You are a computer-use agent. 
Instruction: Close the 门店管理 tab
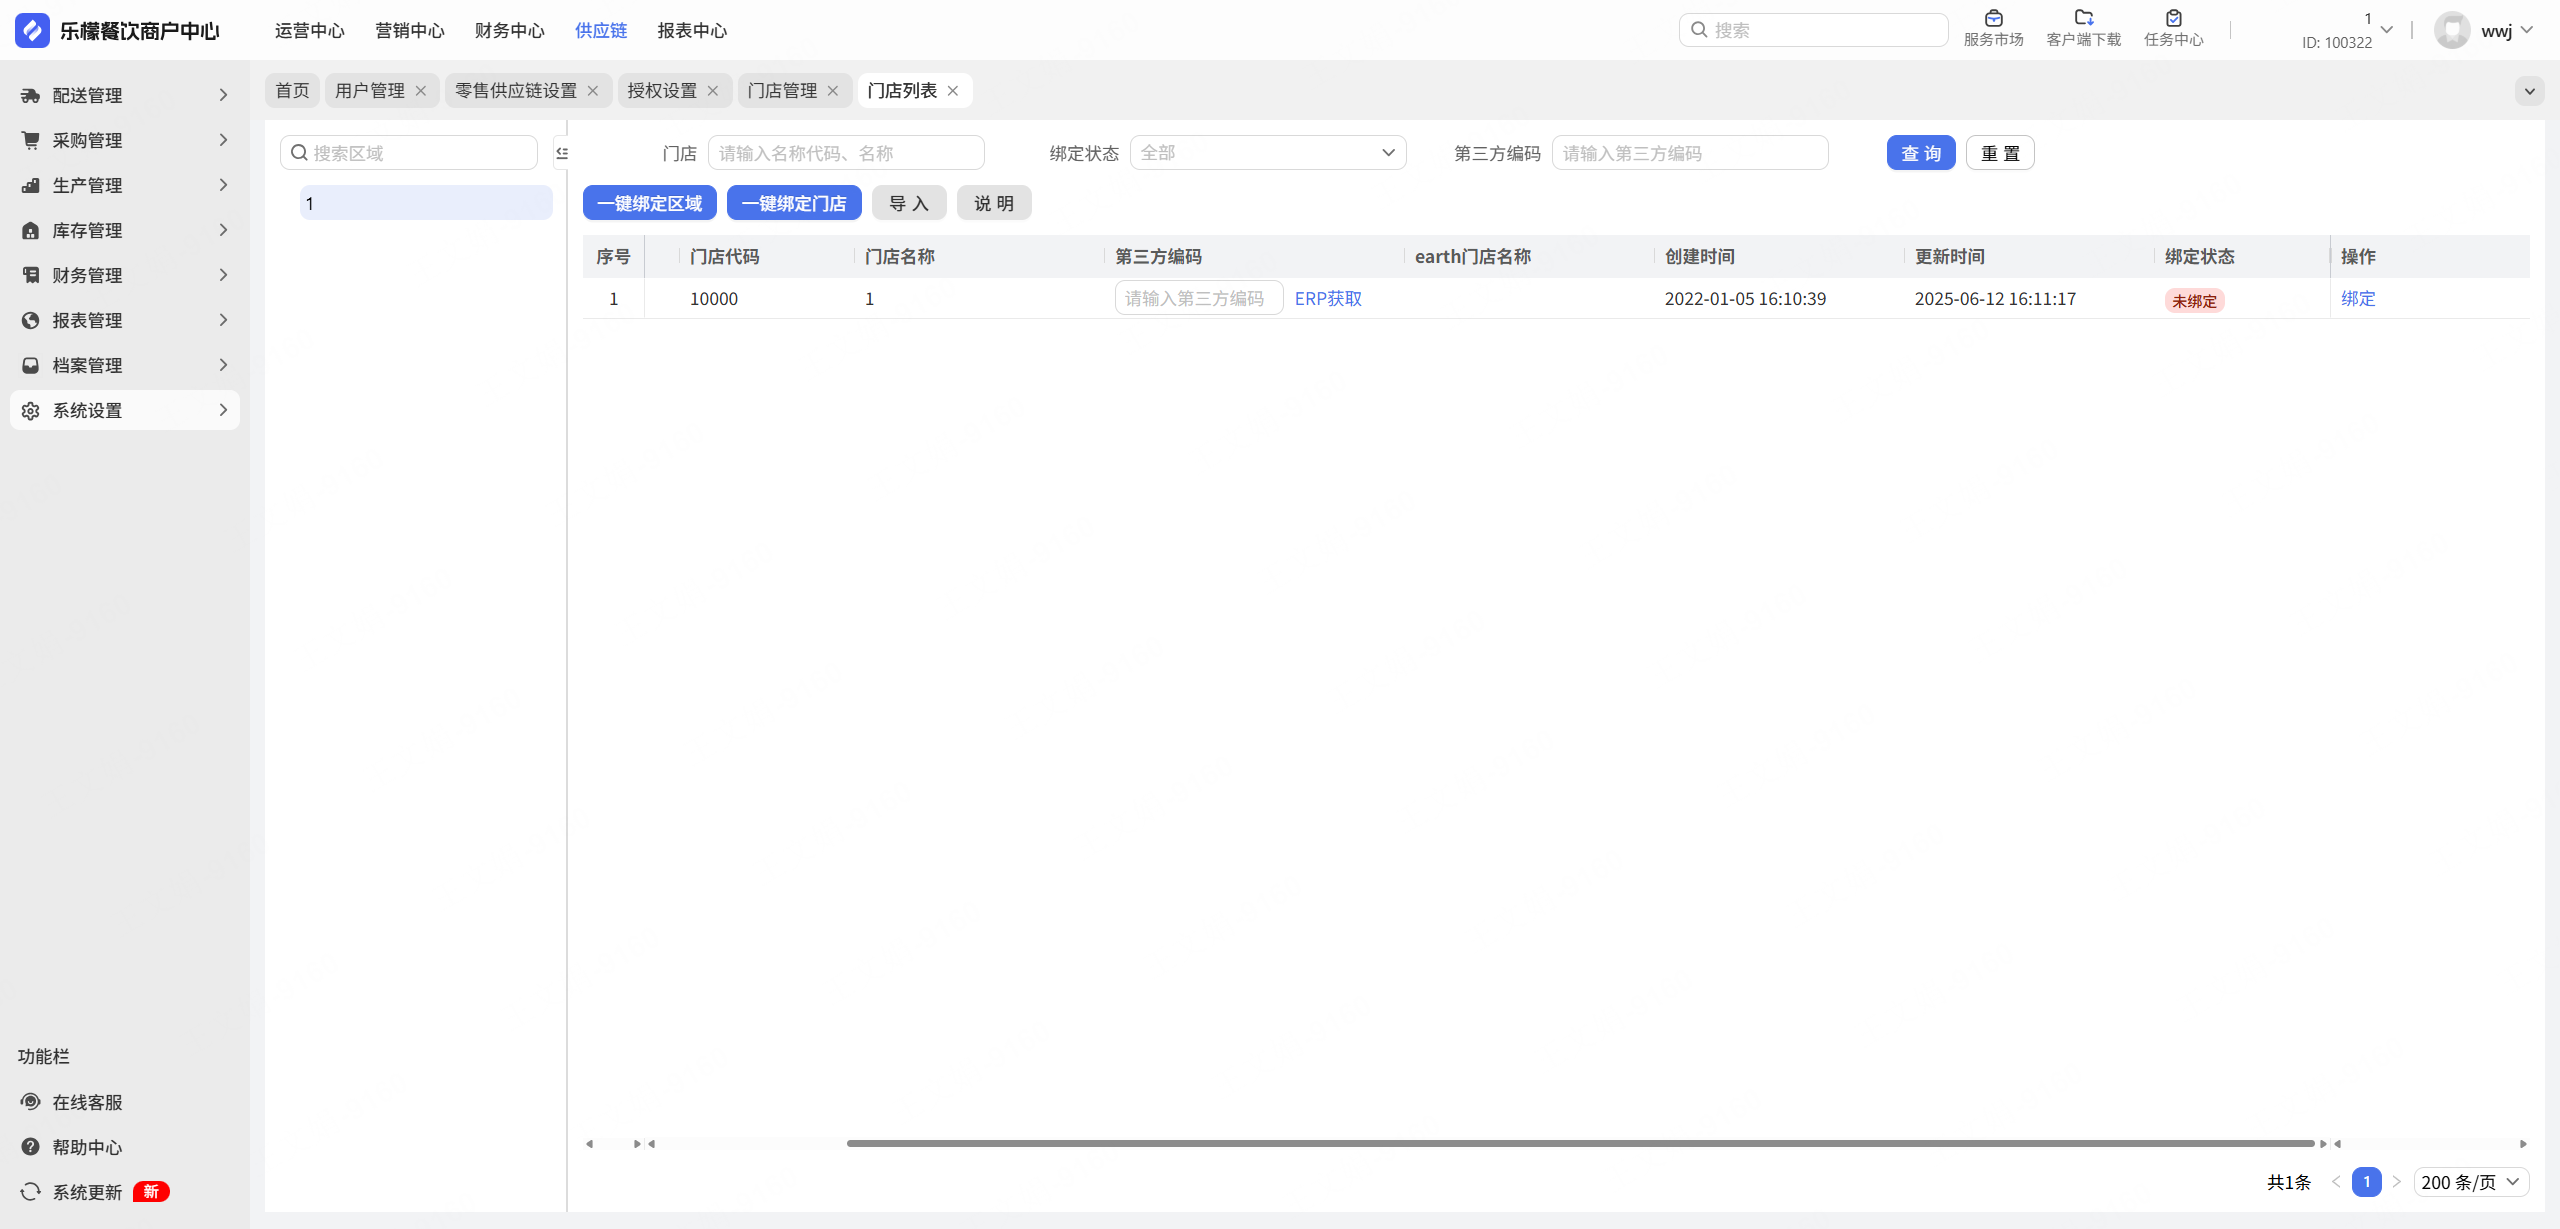tap(833, 91)
